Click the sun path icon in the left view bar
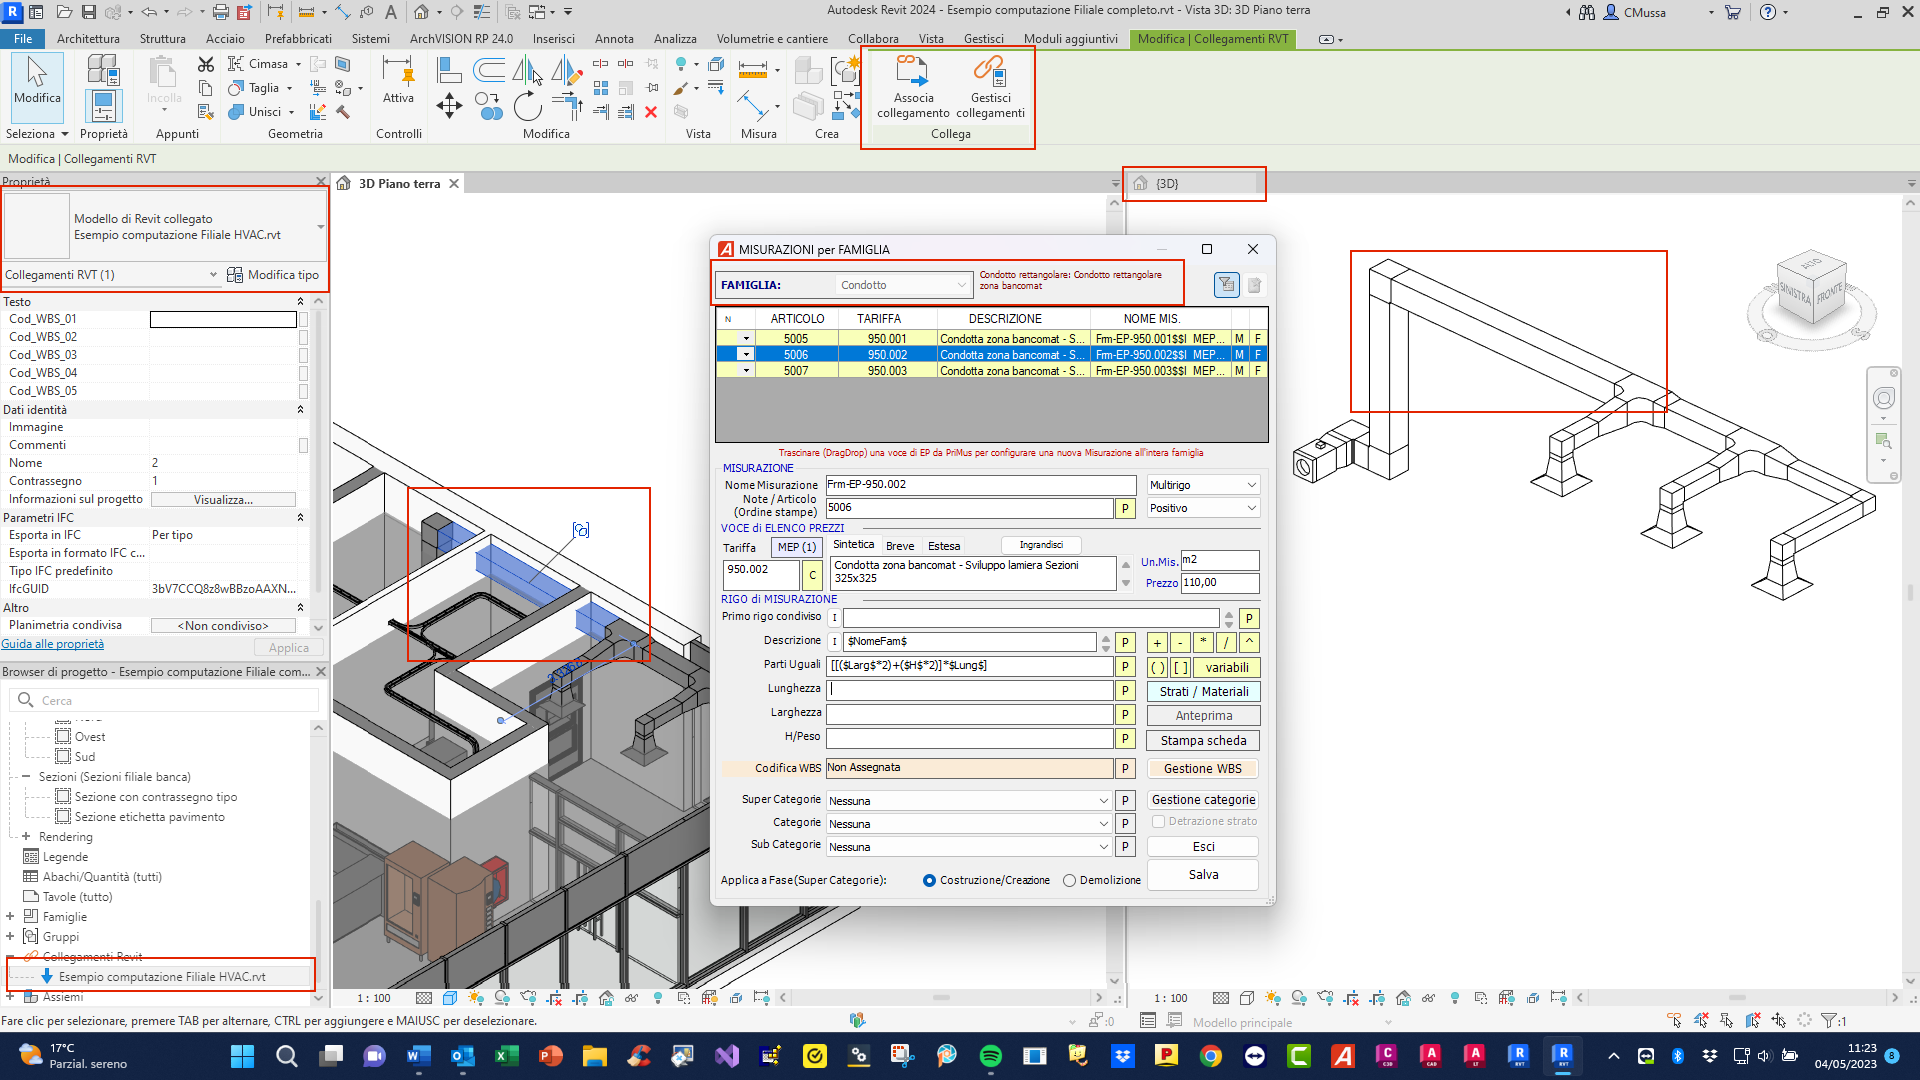This screenshot has width=1920, height=1080. click(x=476, y=998)
